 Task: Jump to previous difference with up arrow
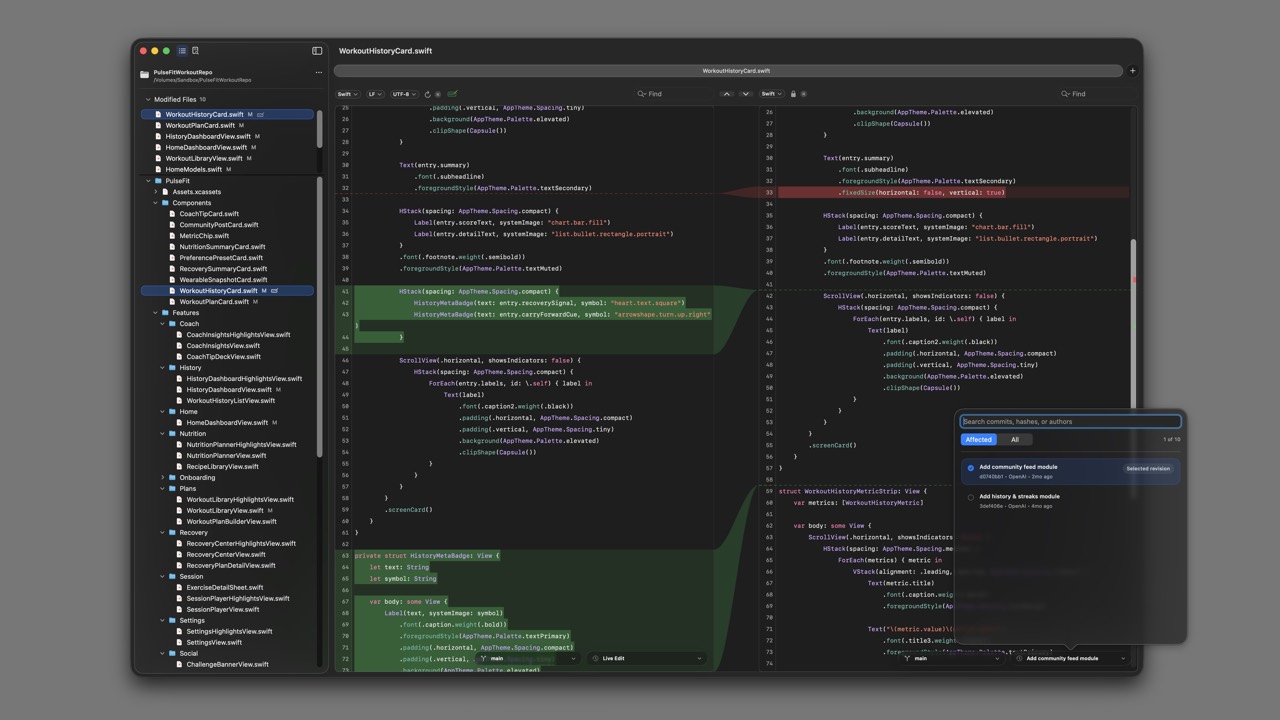tap(727, 94)
